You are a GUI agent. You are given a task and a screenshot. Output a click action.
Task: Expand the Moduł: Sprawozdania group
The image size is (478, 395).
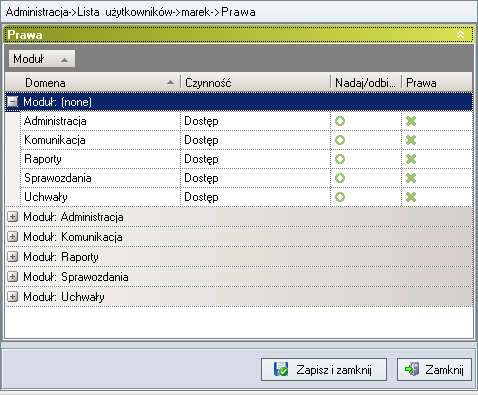(12, 277)
